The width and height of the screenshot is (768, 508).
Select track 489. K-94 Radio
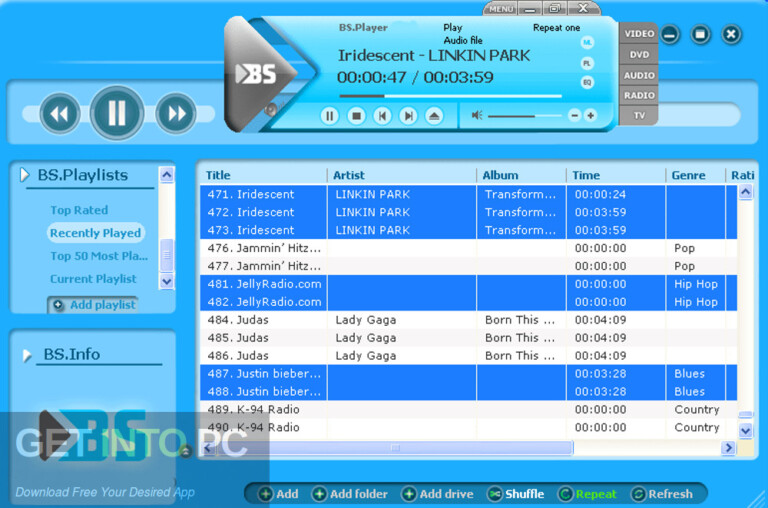[x=468, y=410]
